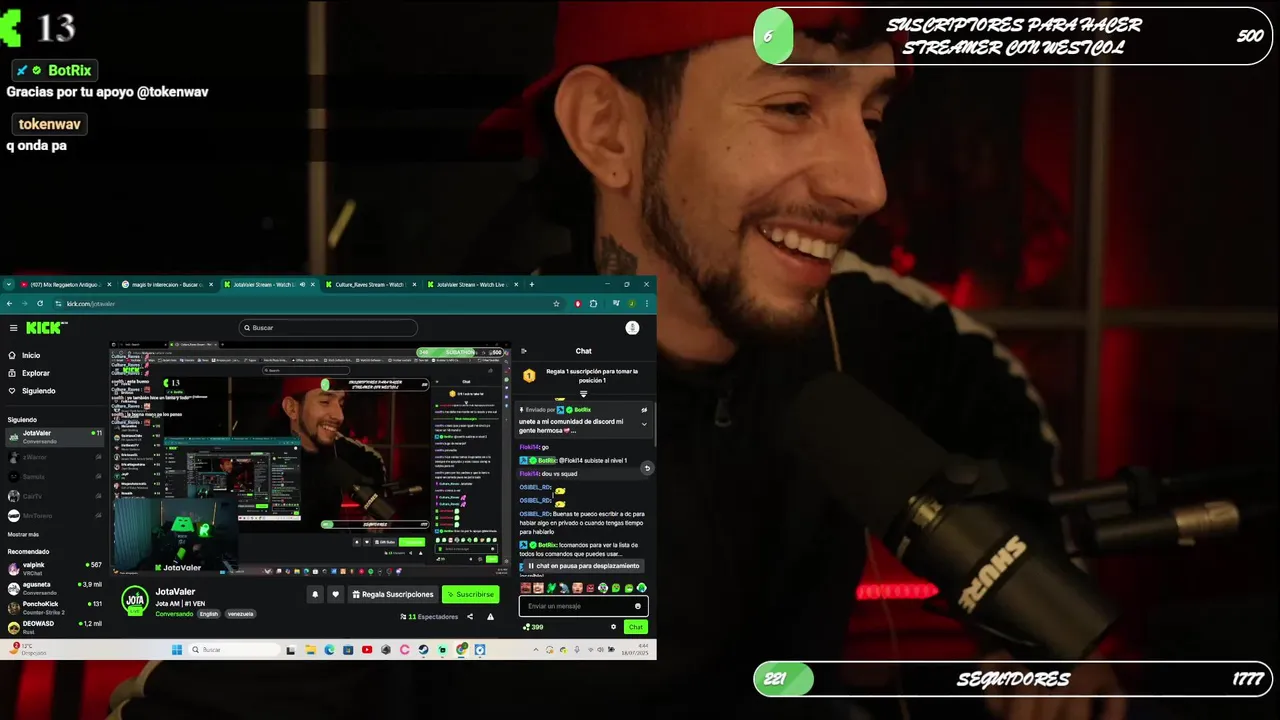Show hidden system tray icons
The width and height of the screenshot is (1280, 720).
[537, 650]
